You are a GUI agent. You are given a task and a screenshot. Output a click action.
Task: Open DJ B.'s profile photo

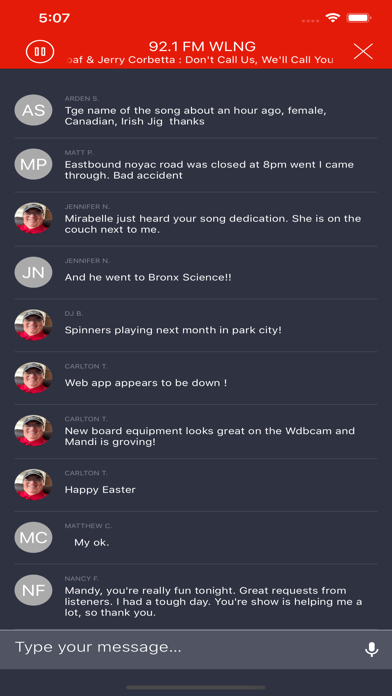point(33,325)
